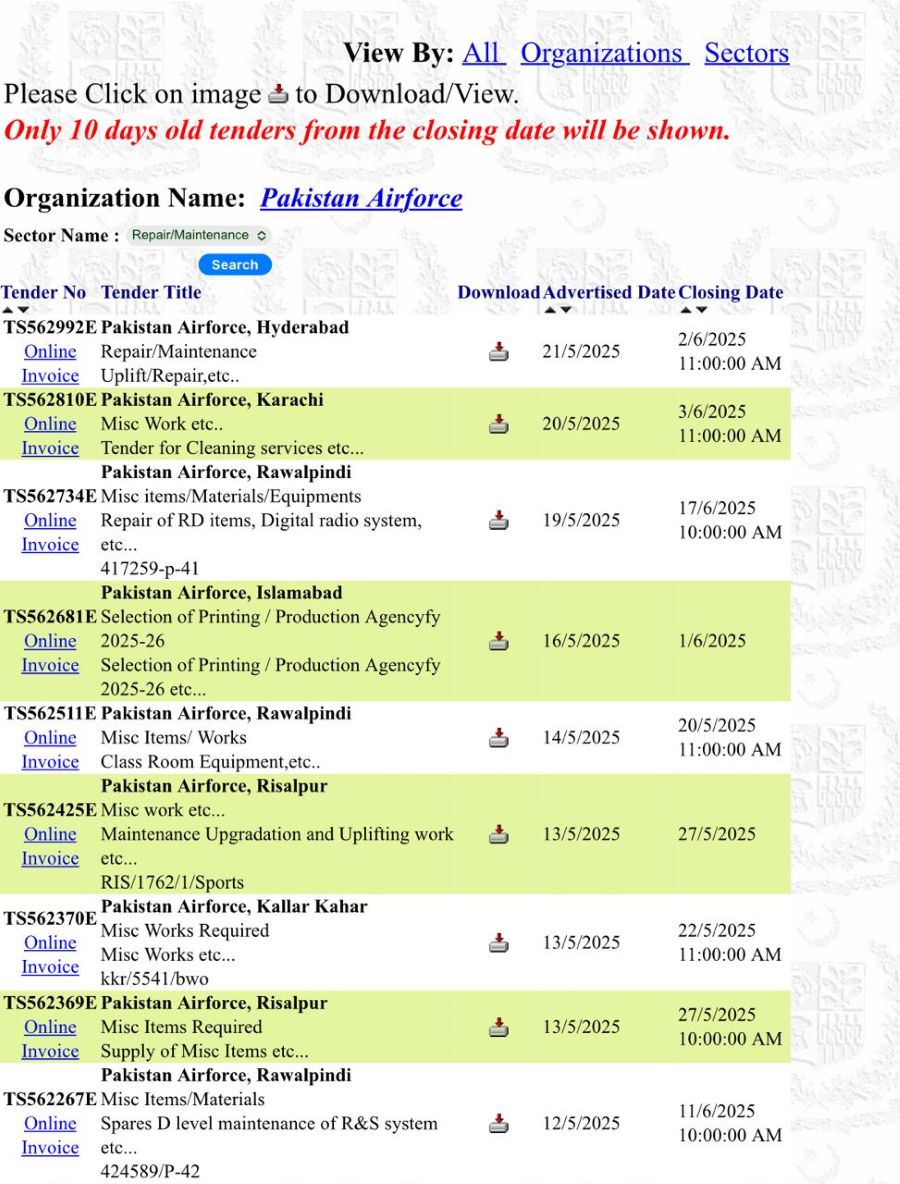
Task: Sort by Tender No ascending arrow
Action: [x=8, y=310]
